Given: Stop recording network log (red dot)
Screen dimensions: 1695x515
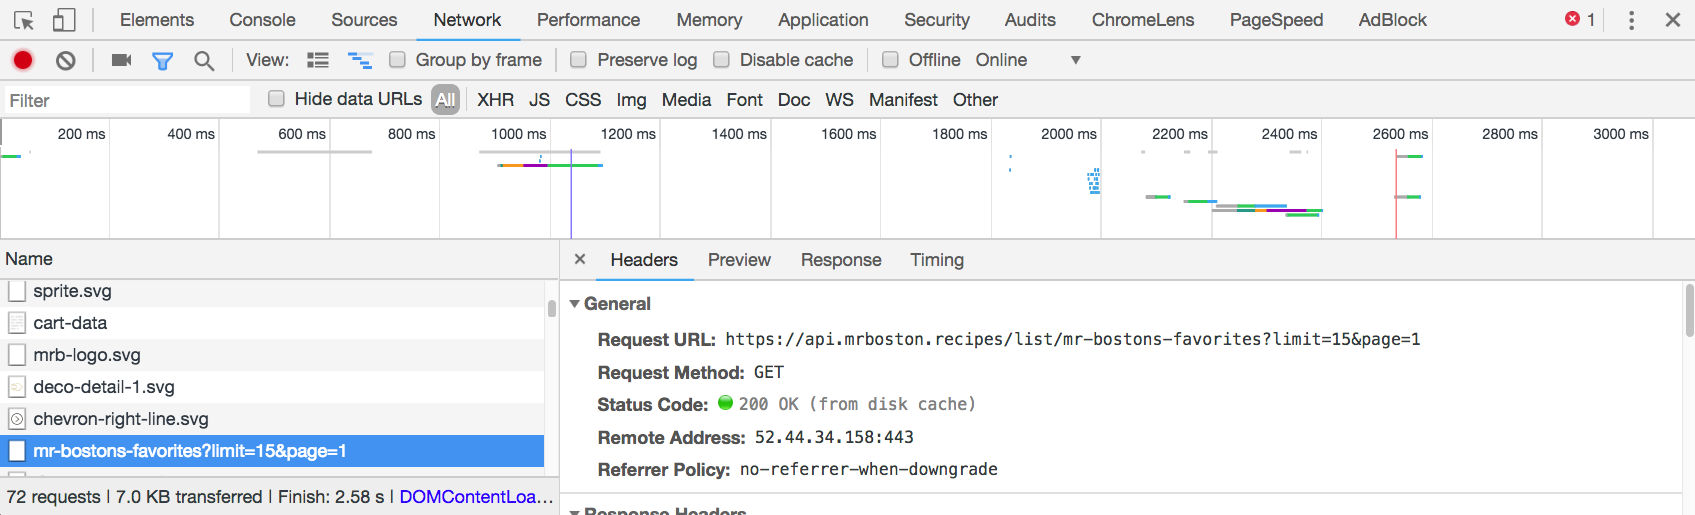Looking at the screenshot, I should tap(23, 60).
